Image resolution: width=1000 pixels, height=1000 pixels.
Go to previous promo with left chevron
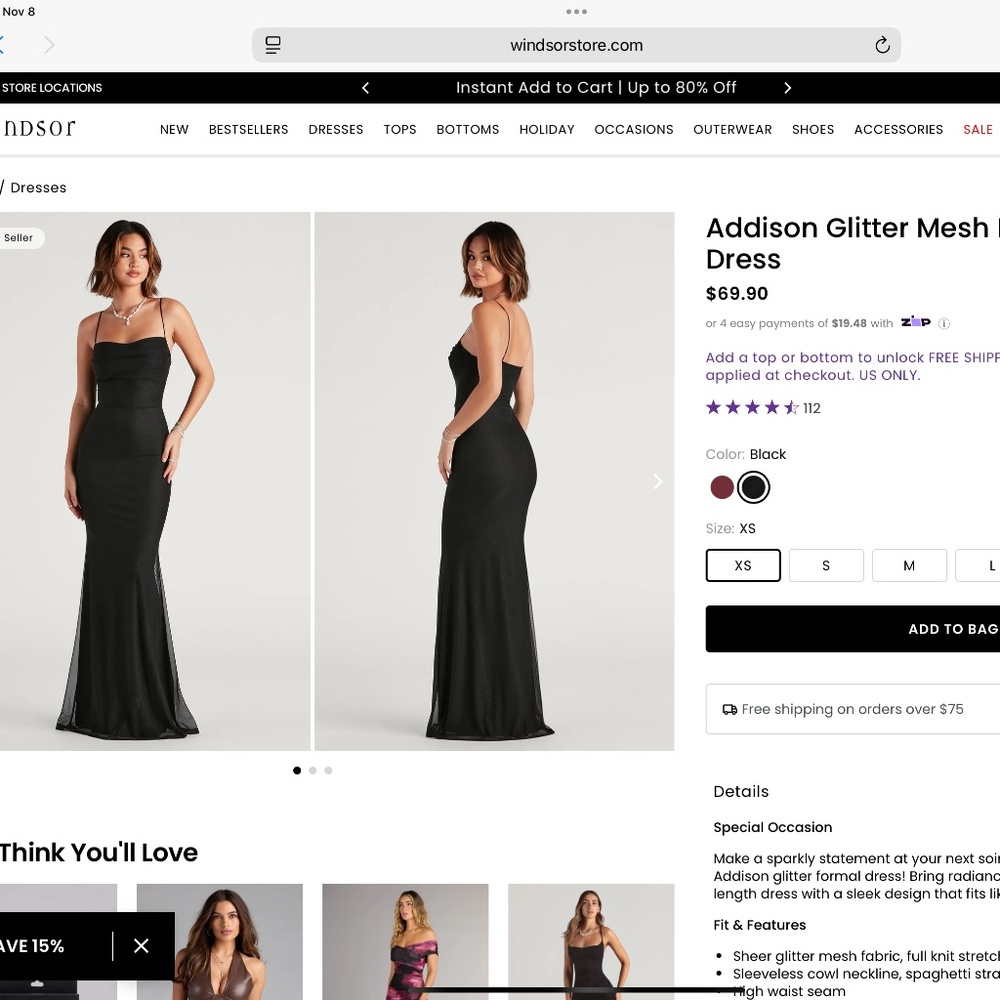(365, 88)
